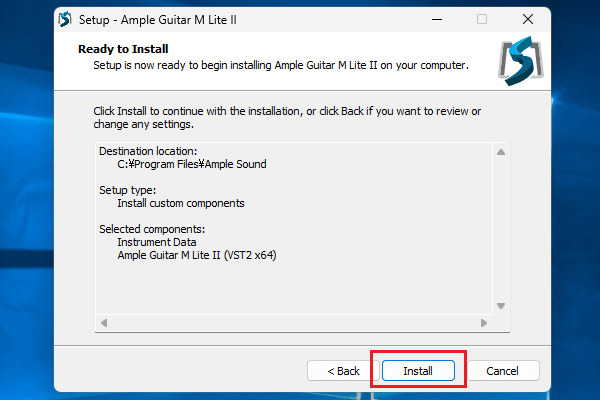Click the summary box scroll down arrow
The height and width of the screenshot is (400, 600).
(x=502, y=306)
